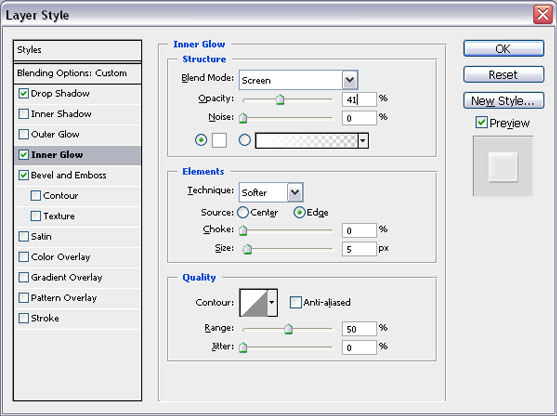Click the style preview thumbnail
Screen dimensions: 557x416
[503, 166]
